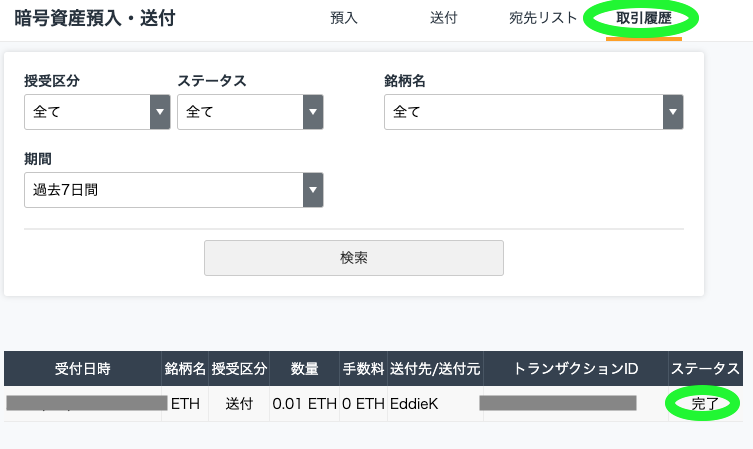Click the 受付日時 column header
Viewport: 753px width, 449px height.
[83, 368]
